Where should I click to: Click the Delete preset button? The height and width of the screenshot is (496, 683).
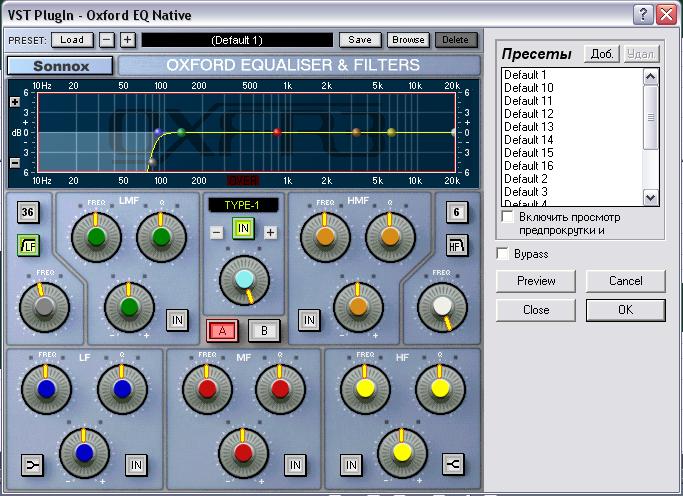coord(456,40)
